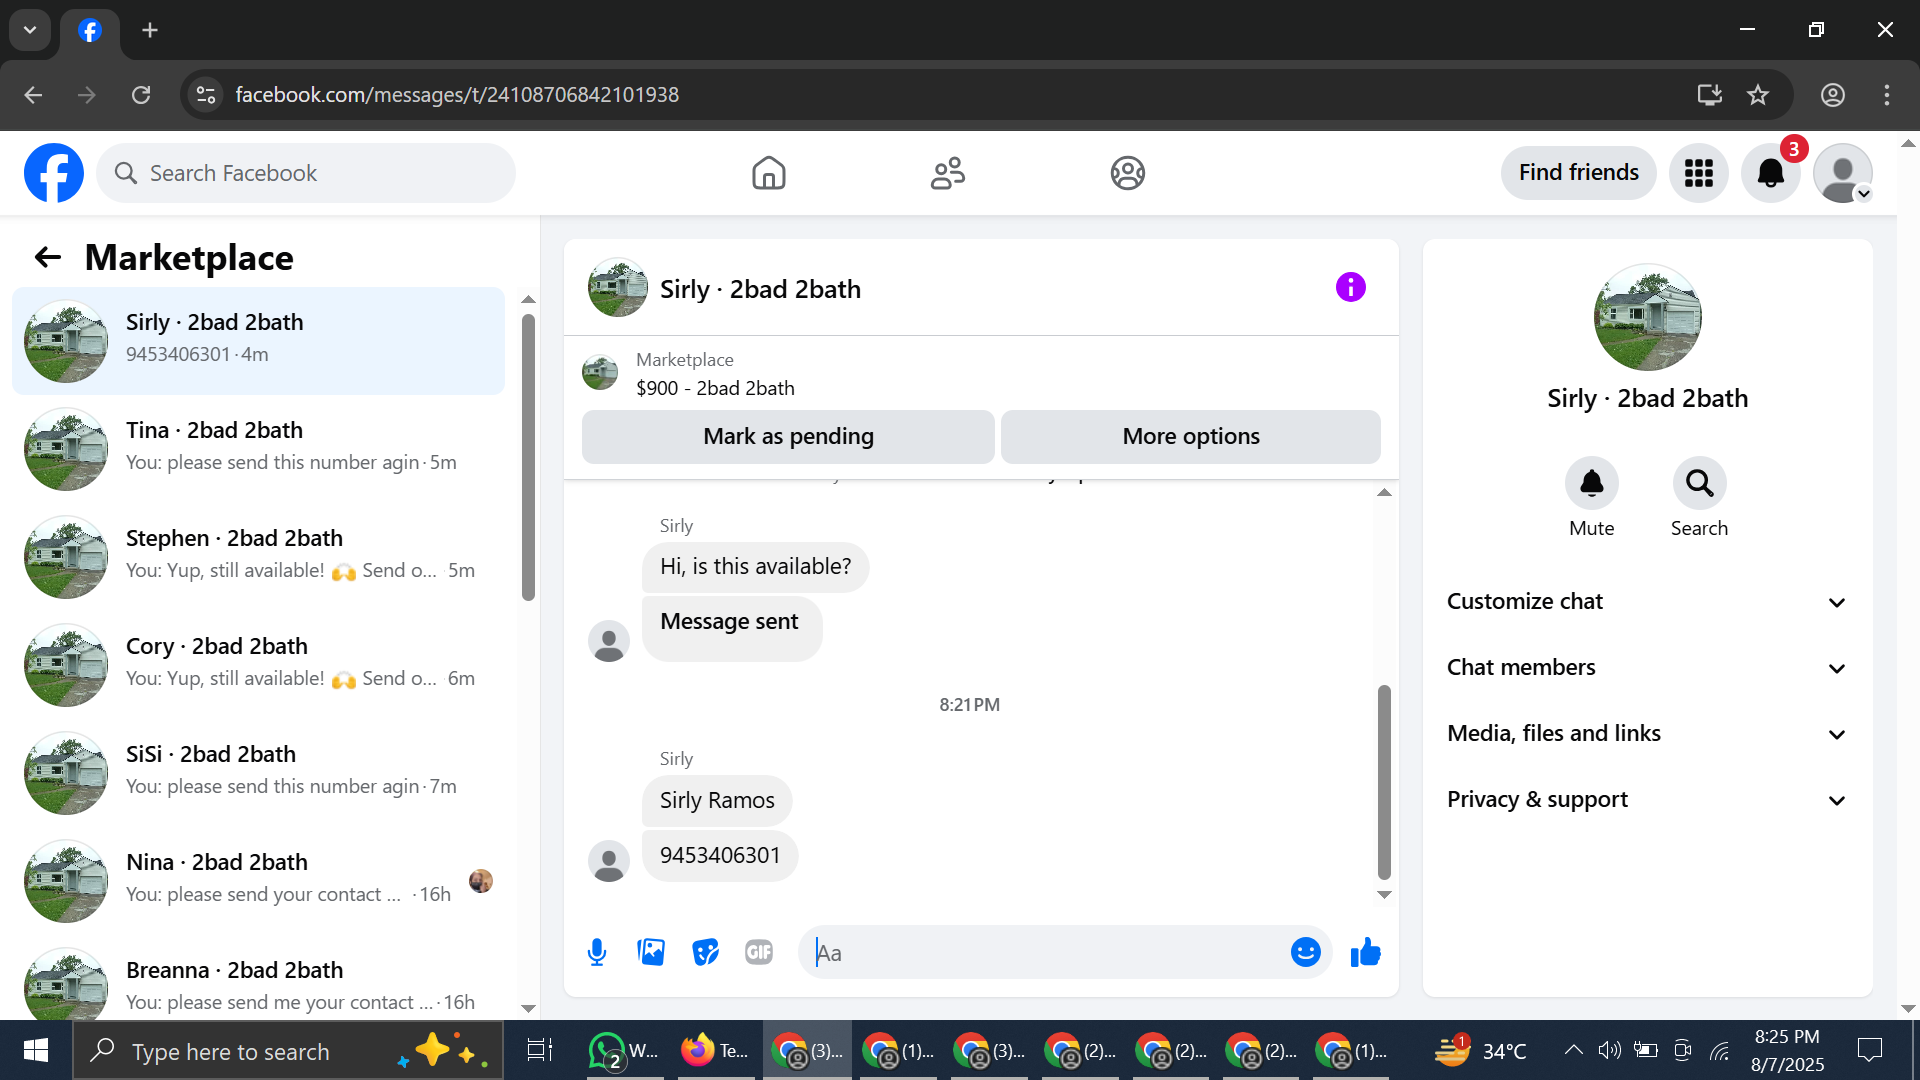Mute this conversation with the bell icon
Image resolution: width=1920 pixels, height=1080 pixels.
pyautogui.click(x=1592, y=484)
